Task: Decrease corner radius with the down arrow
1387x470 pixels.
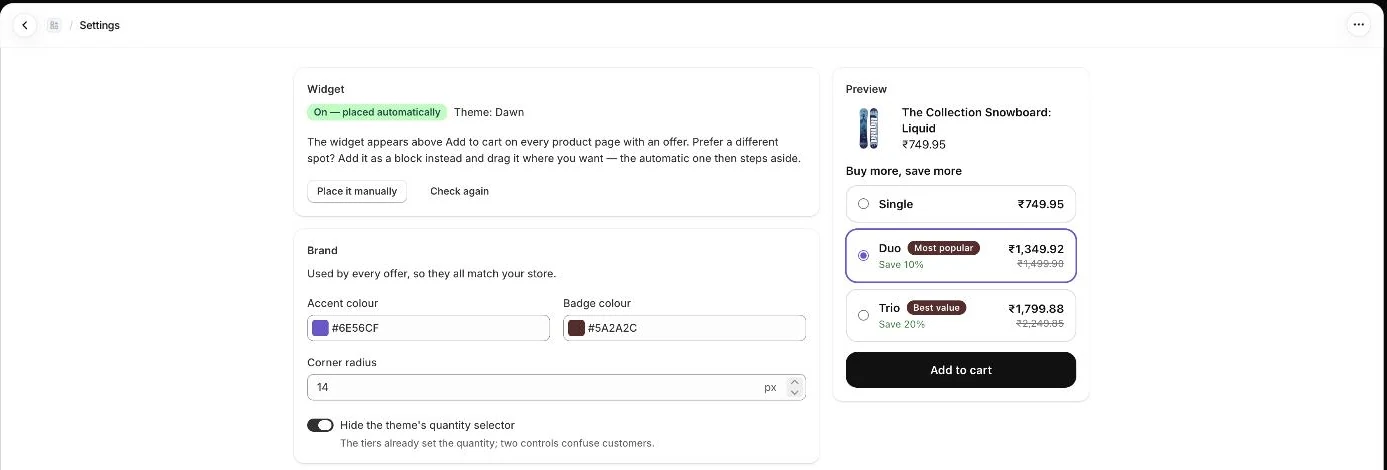Action: [x=795, y=392]
